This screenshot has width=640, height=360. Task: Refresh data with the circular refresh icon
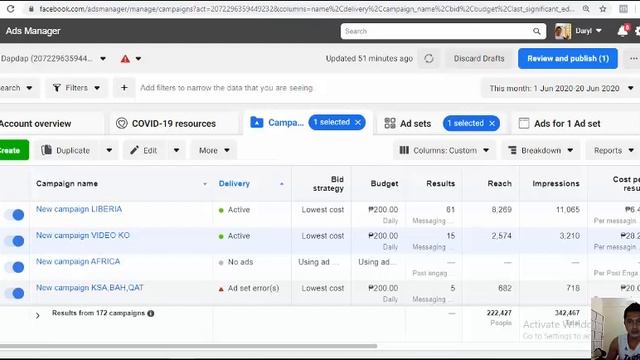tap(429, 59)
